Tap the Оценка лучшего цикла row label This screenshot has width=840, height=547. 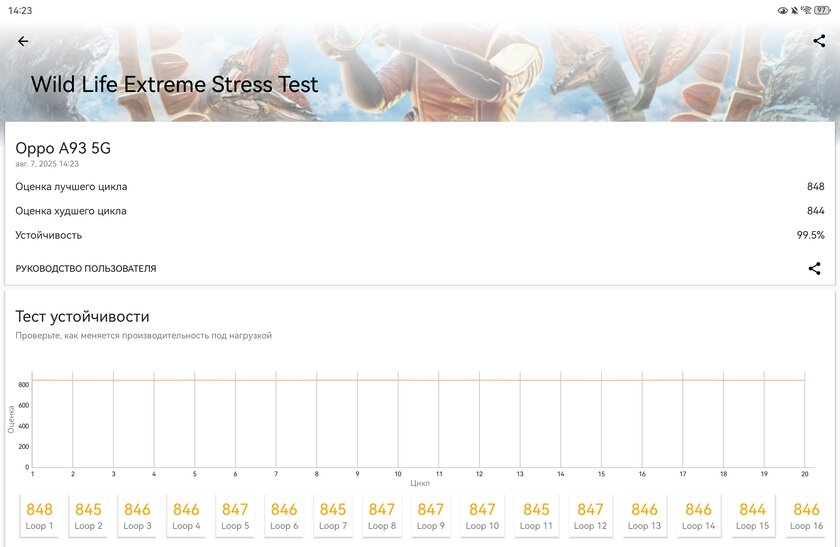click(71, 186)
